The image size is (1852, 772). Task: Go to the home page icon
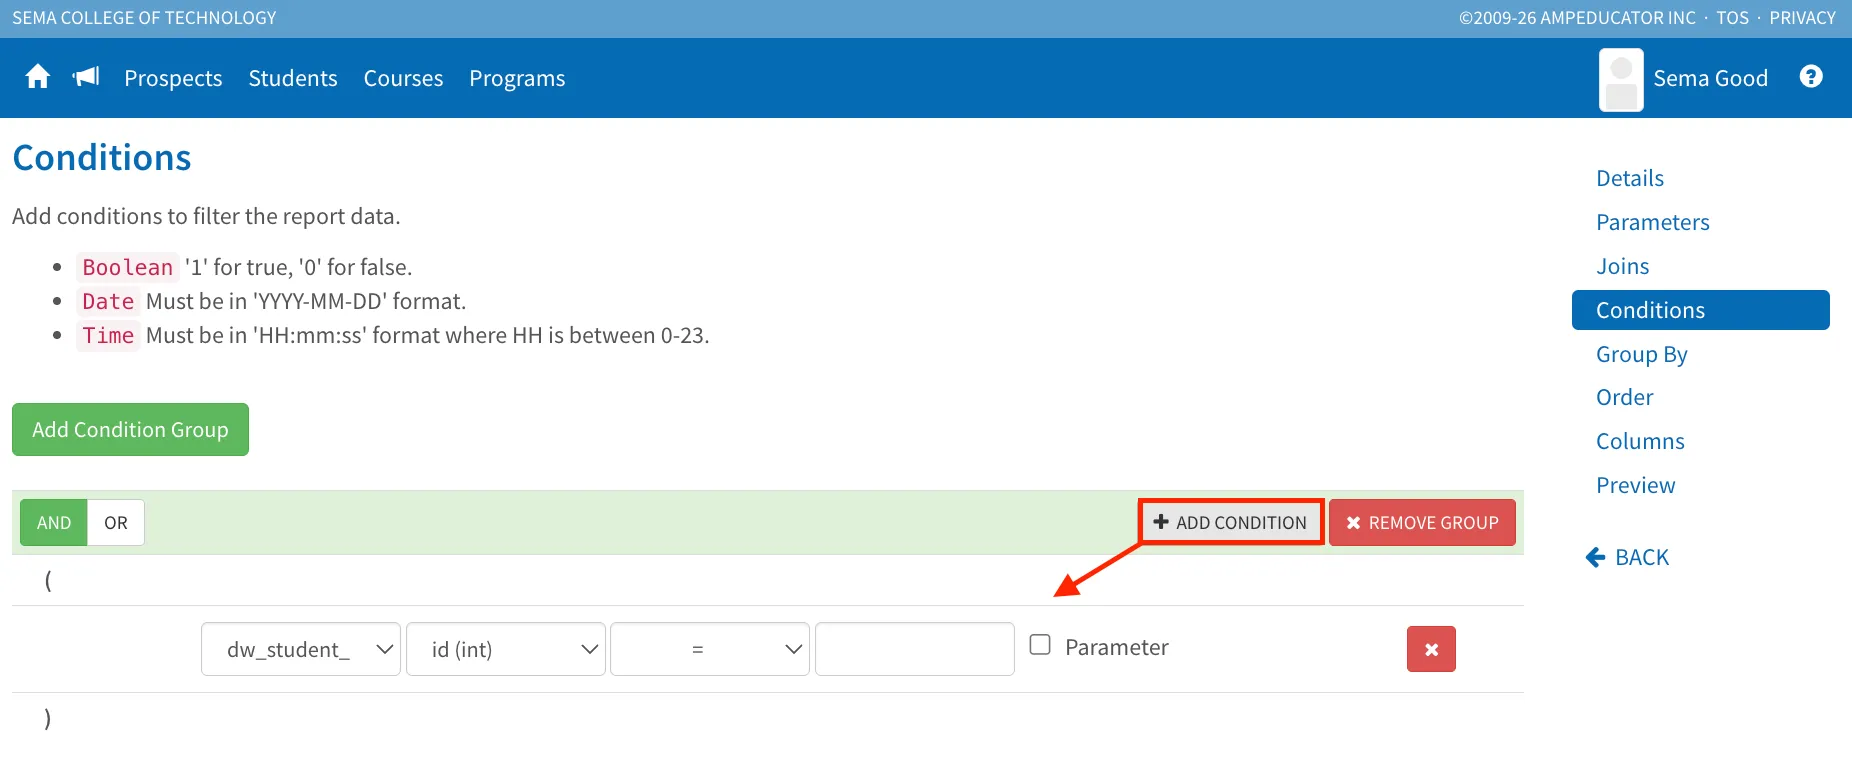(38, 77)
